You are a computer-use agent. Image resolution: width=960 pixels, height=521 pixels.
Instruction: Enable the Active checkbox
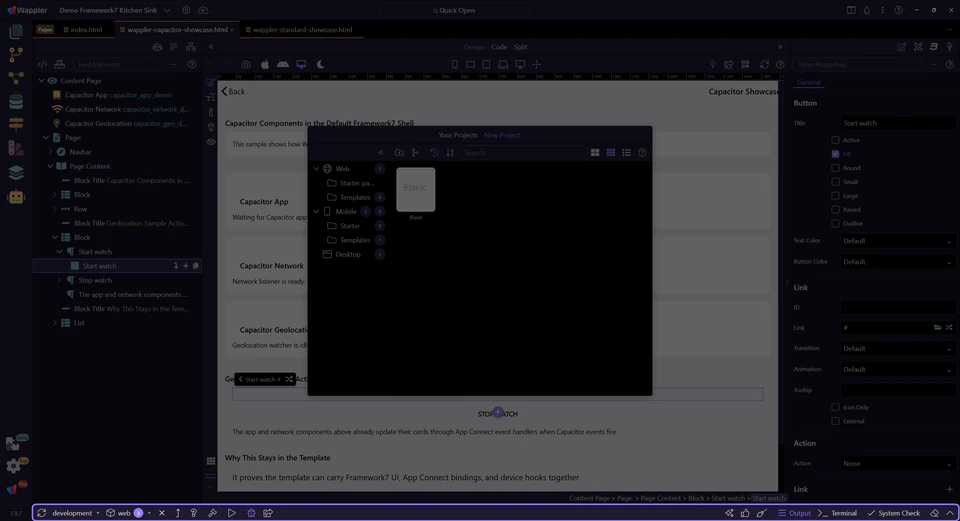click(x=835, y=140)
